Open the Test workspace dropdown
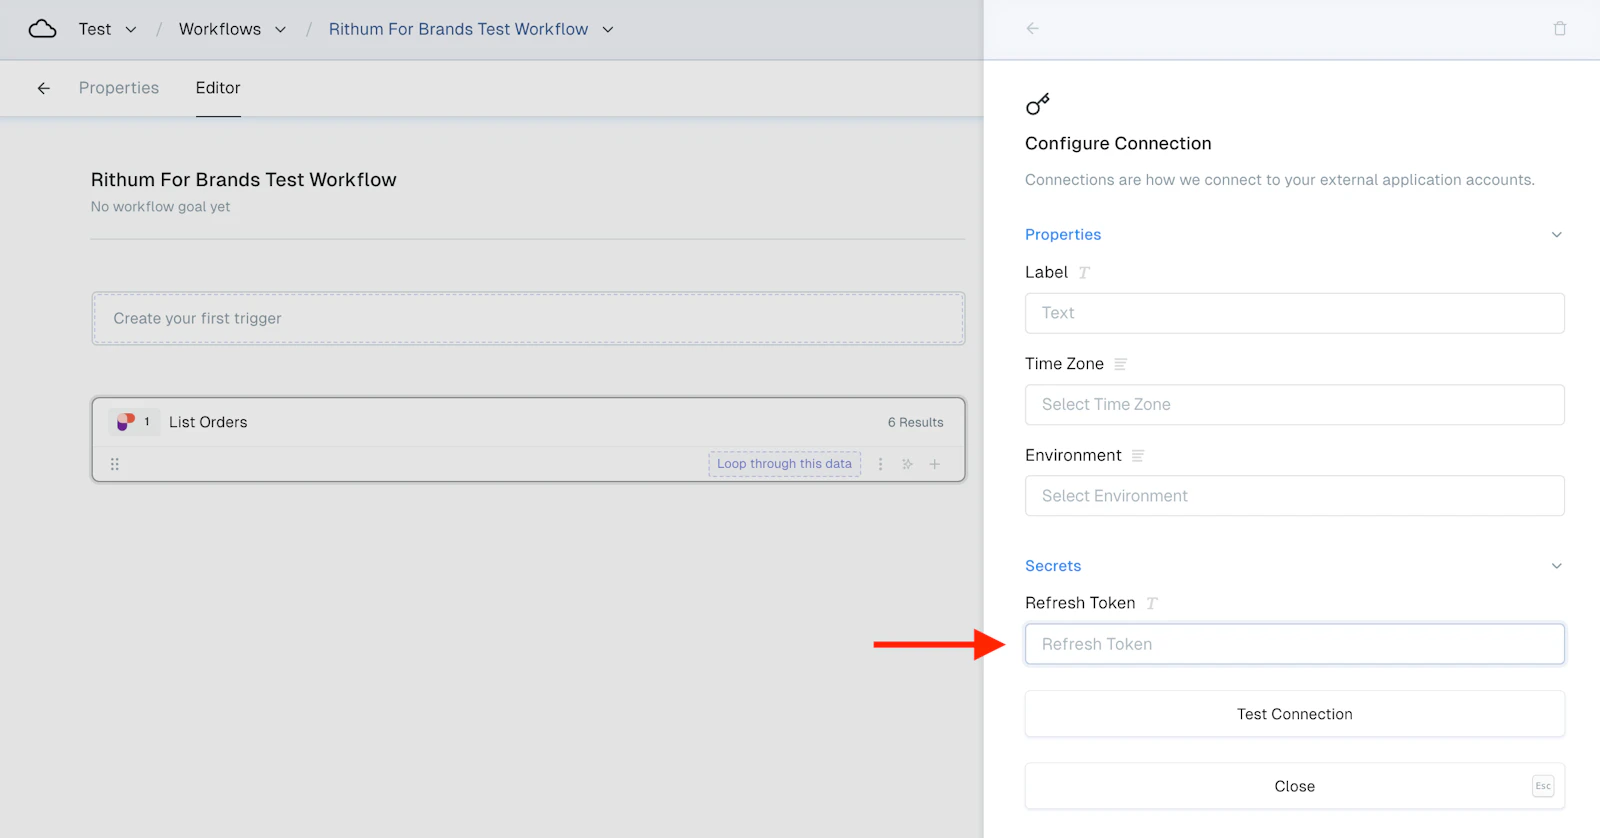Viewport: 1600px width, 838px height. [x=108, y=29]
